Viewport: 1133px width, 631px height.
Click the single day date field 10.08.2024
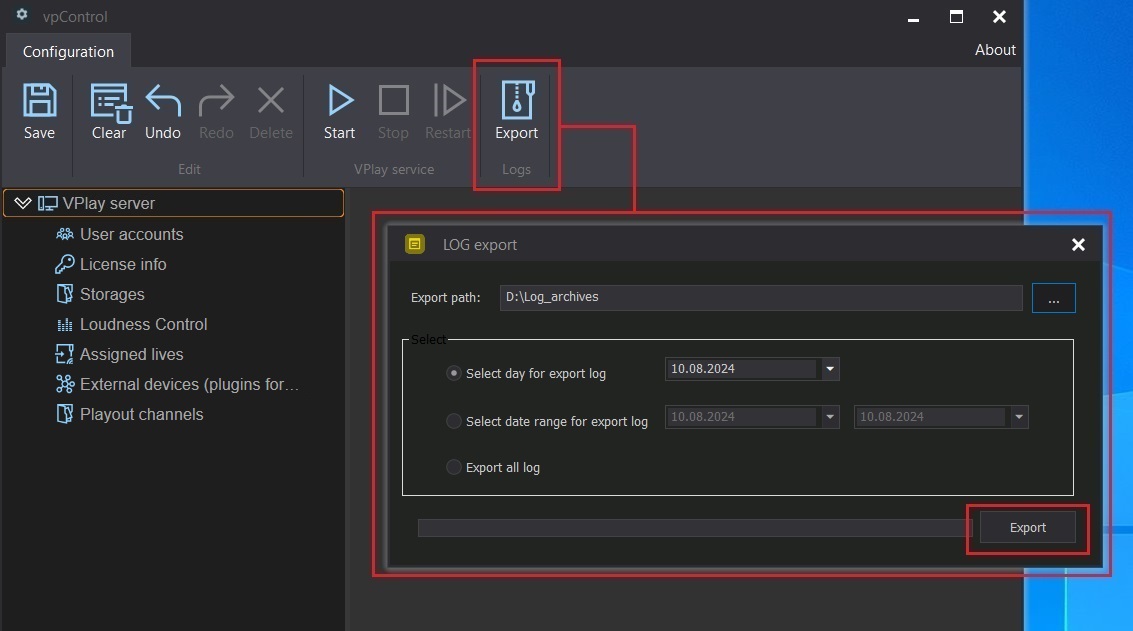coord(742,369)
